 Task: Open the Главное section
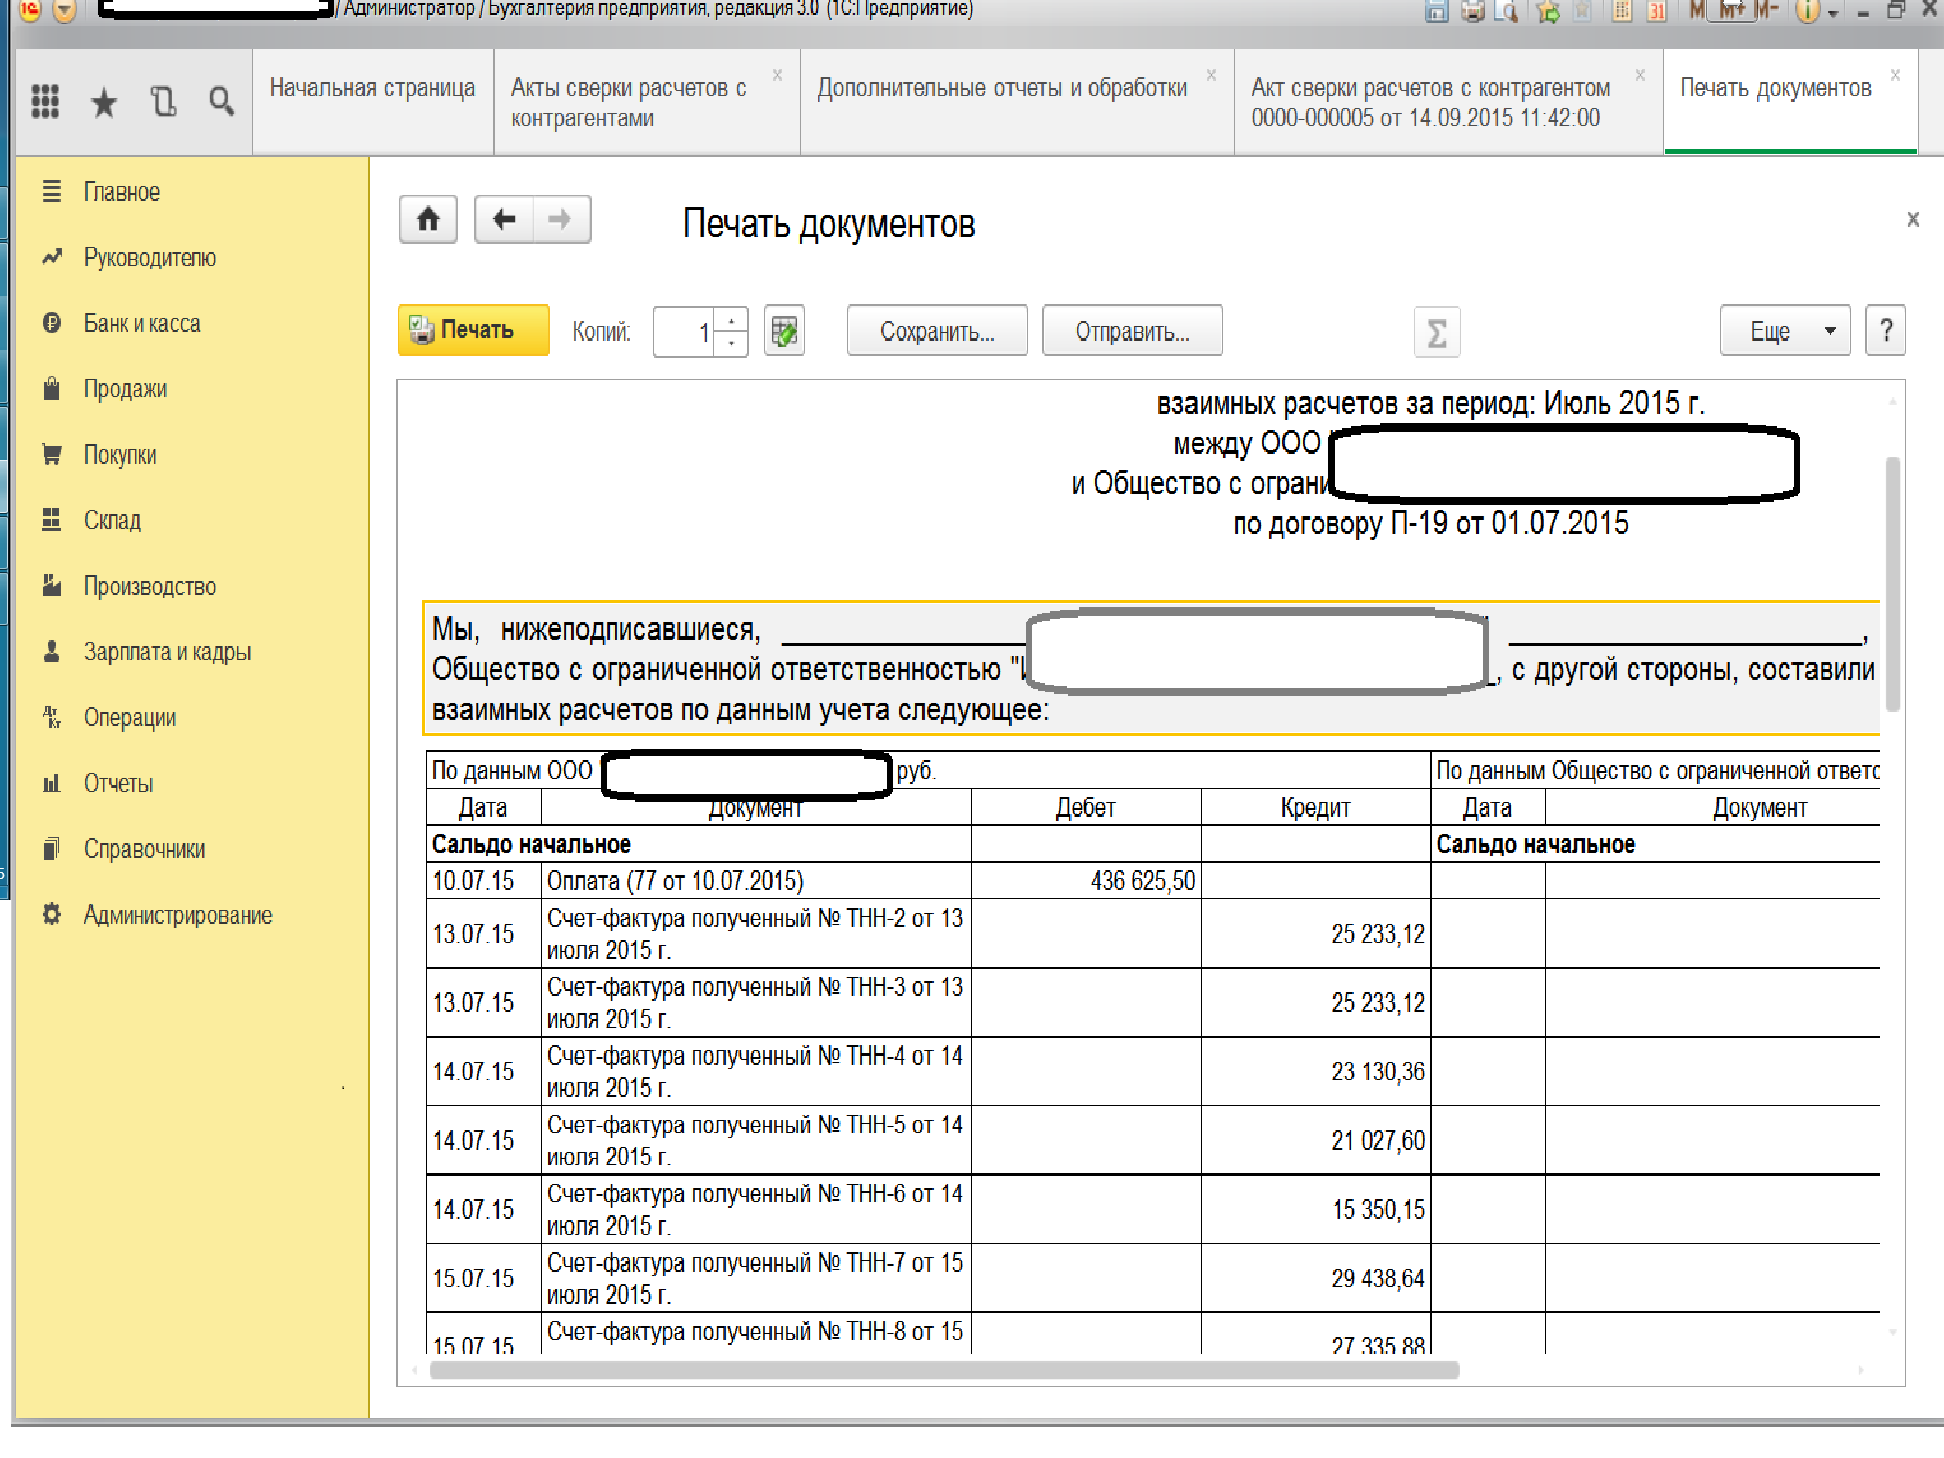tap(121, 192)
